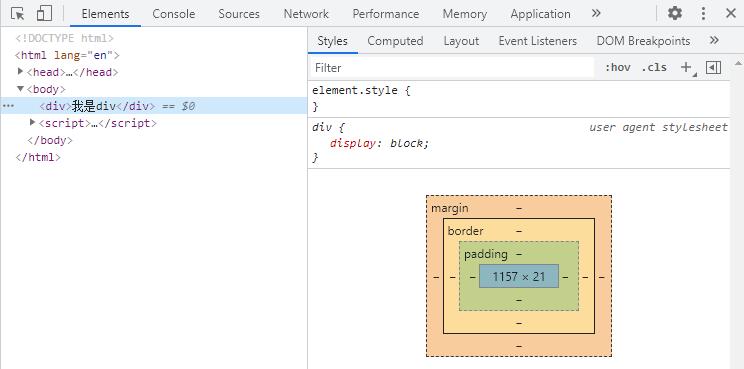744x369 pixels.
Task: Click the padding label in box model
Action: 486,254
